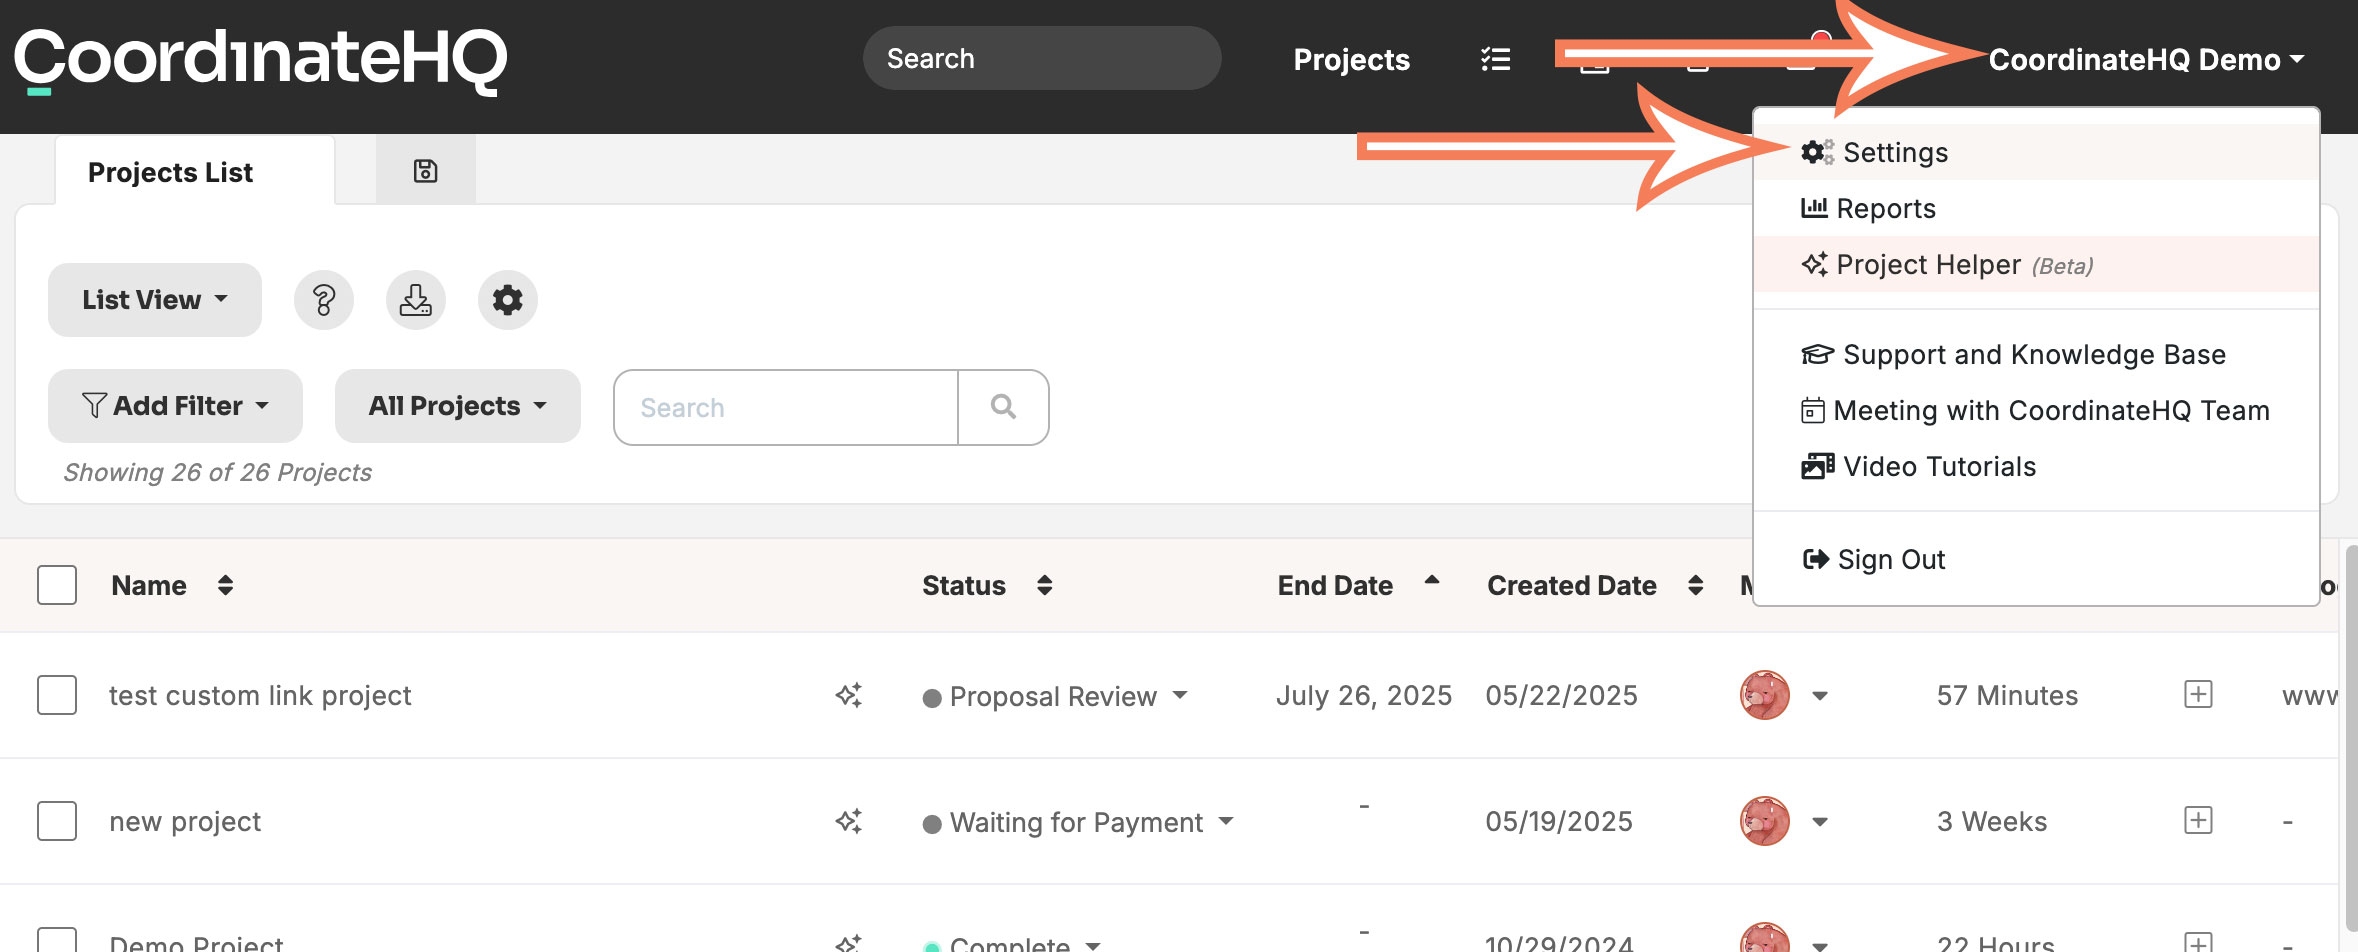Check the box for test custom link project
Image resolution: width=2358 pixels, height=952 pixels.
tap(57, 695)
